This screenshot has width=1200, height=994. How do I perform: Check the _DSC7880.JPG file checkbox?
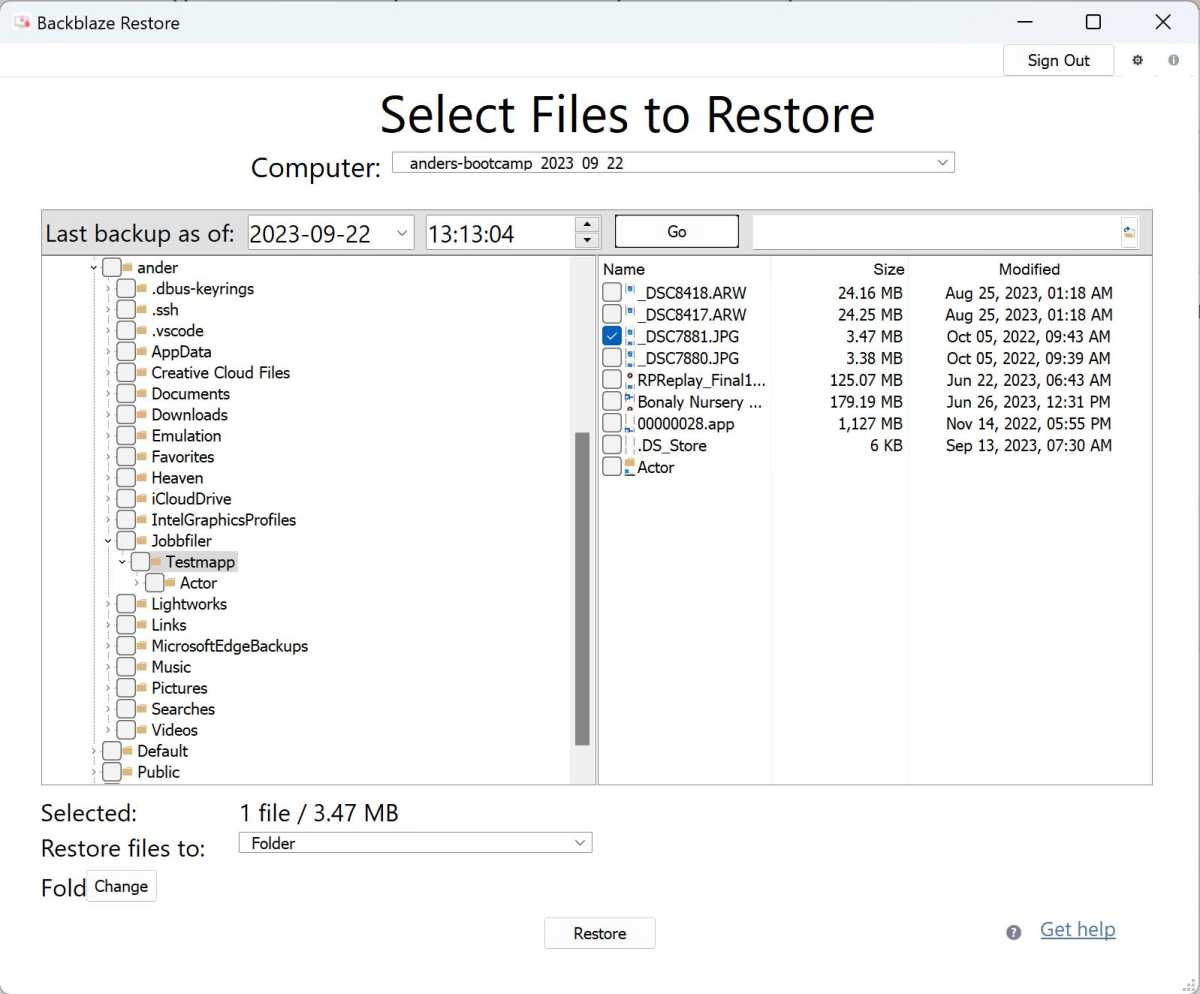point(612,358)
